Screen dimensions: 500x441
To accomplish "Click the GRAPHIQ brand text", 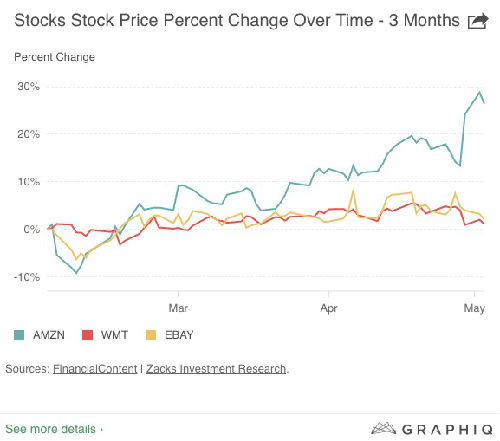I will click(447, 429).
